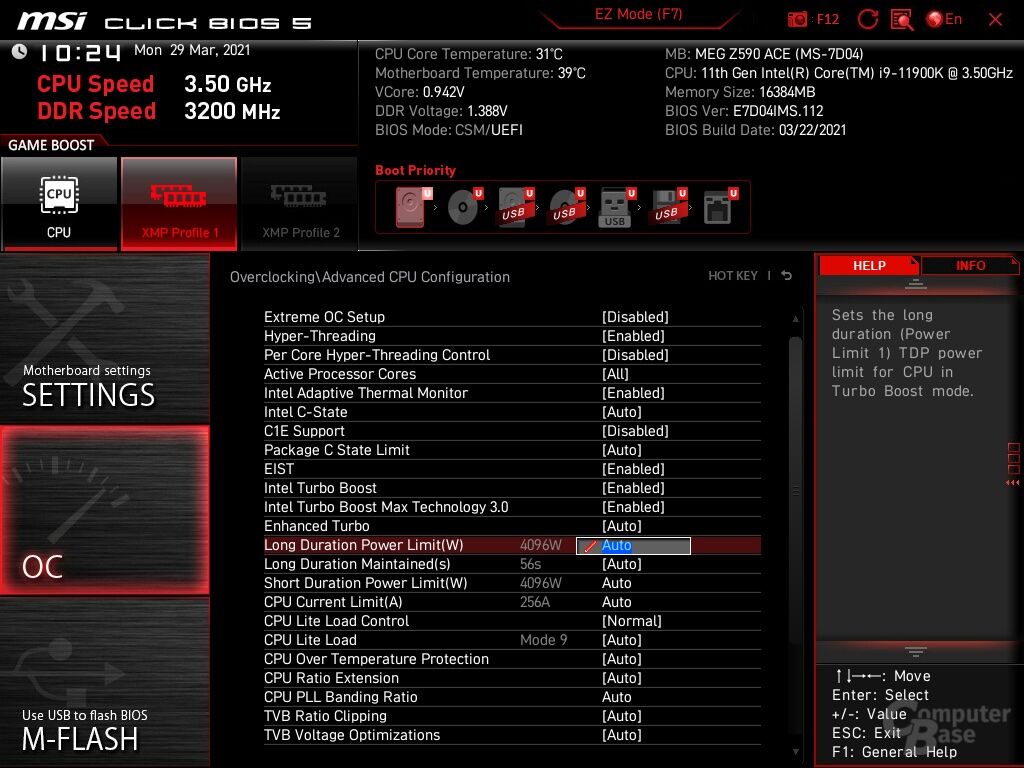Click the GAME BOOST label
The image size is (1024, 768).
coord(51,145)
